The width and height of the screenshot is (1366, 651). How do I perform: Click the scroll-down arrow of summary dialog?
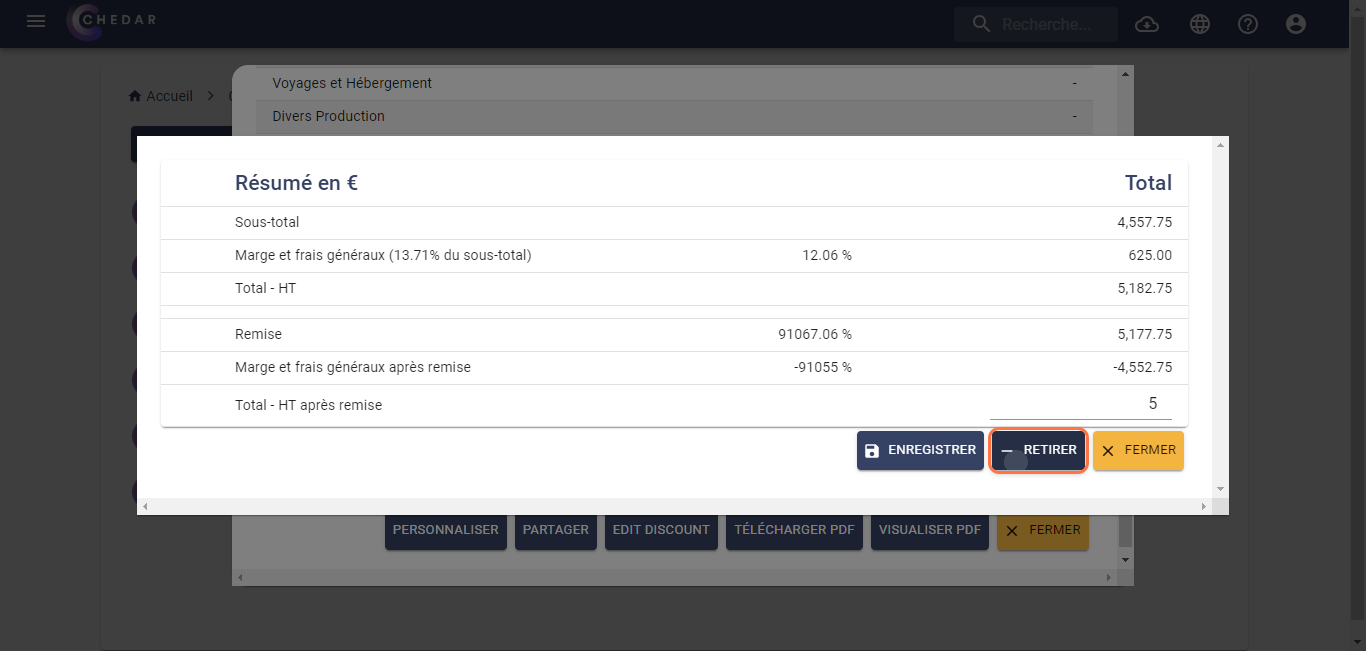click(x=1219, y=489)
